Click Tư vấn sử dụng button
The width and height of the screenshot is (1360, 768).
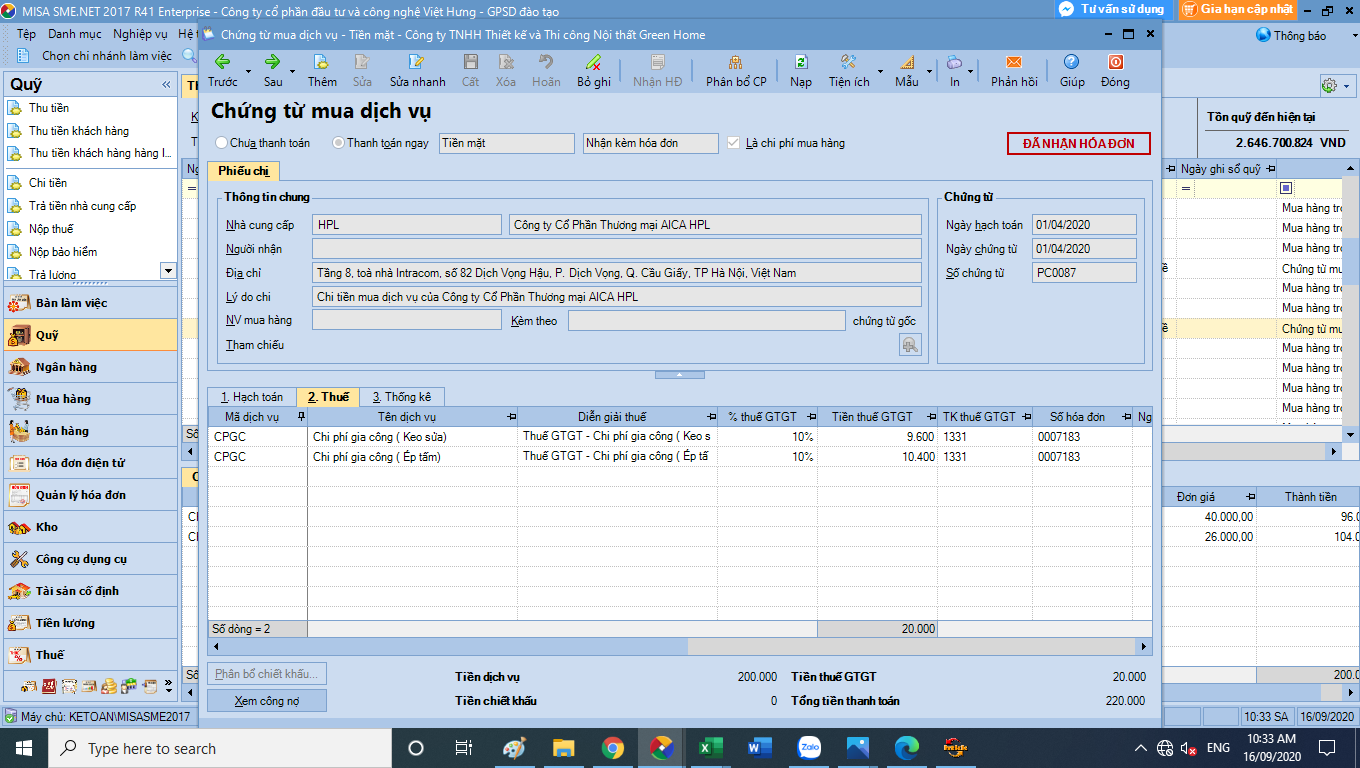tap(1113, 9)
